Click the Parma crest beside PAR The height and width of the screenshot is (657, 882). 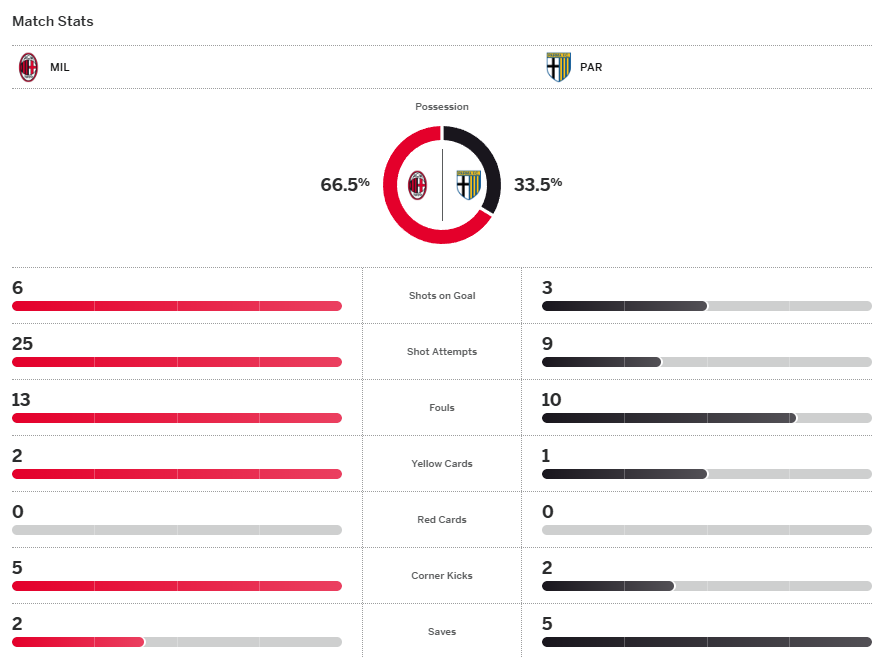557,68
